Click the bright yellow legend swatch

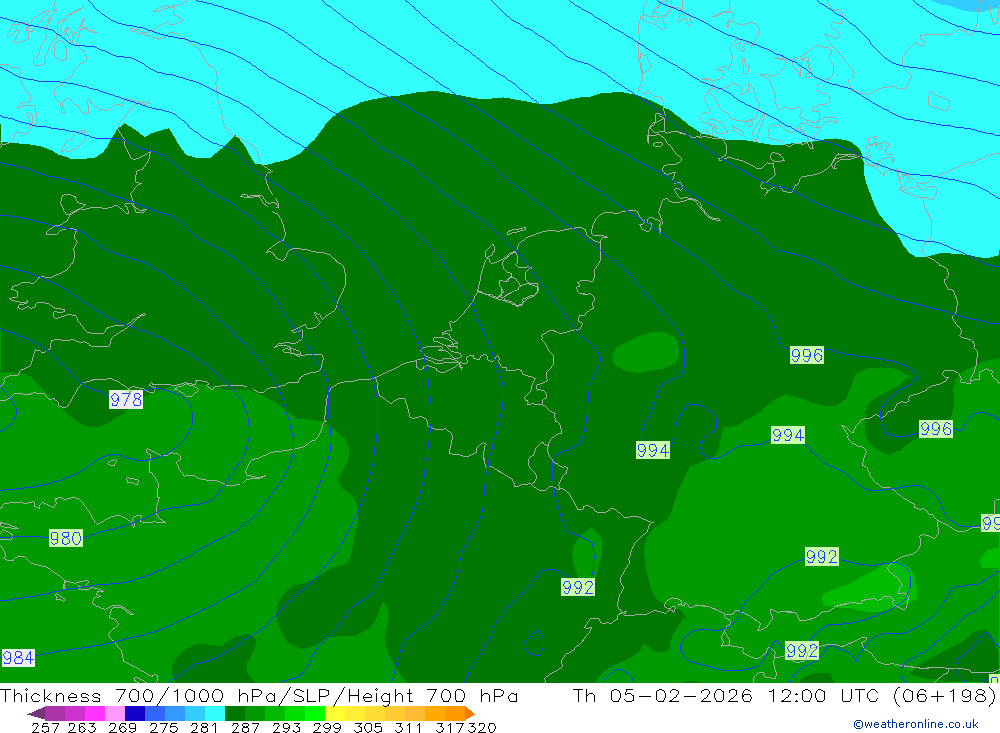tap(335, 713)
